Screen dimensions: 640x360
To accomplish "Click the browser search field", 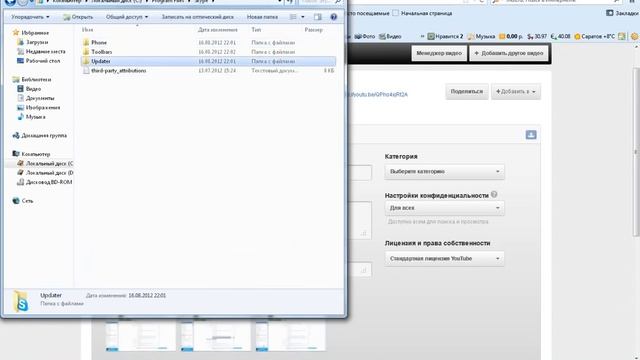I will click(557, 2).
